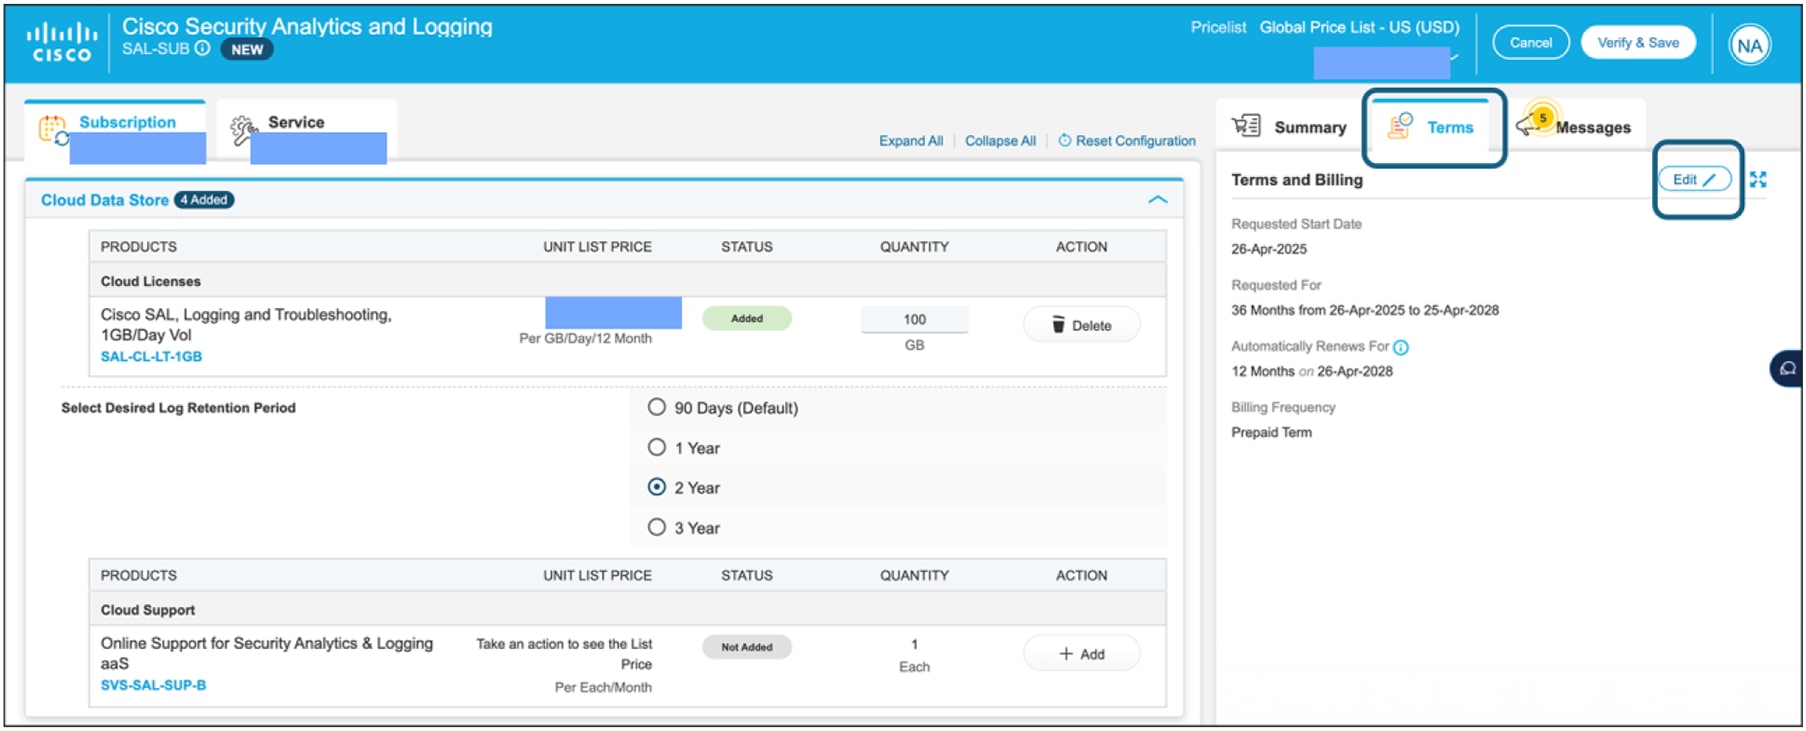Click the Messages megaphone icon

(1530, 125)
